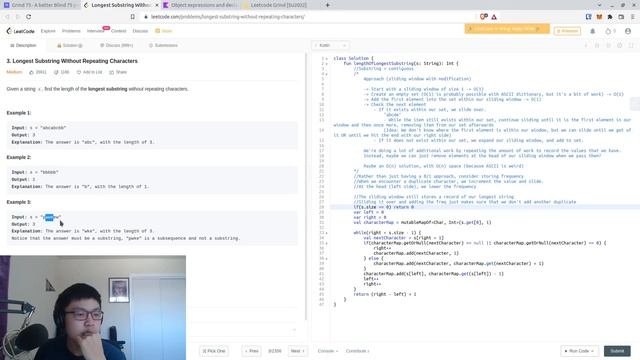Collapse code fold arrow on line 2

(327, 64)
